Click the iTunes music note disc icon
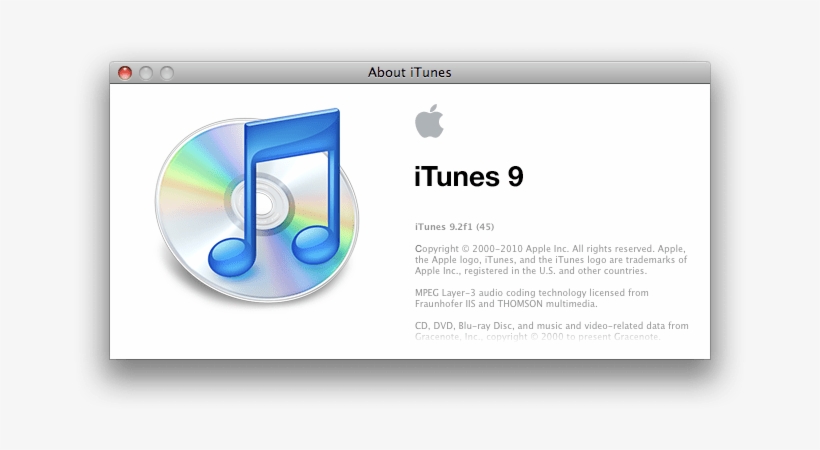Image resolution: width=820 pixels, height=450 pixels. 257,205
